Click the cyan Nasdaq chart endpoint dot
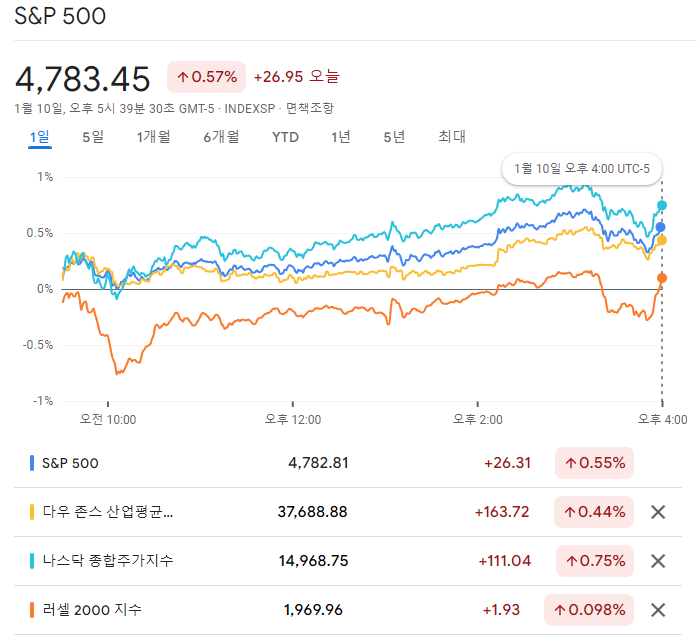Viewport: 697px width, 644px height. pyautogui.click(x=662, y=205)
